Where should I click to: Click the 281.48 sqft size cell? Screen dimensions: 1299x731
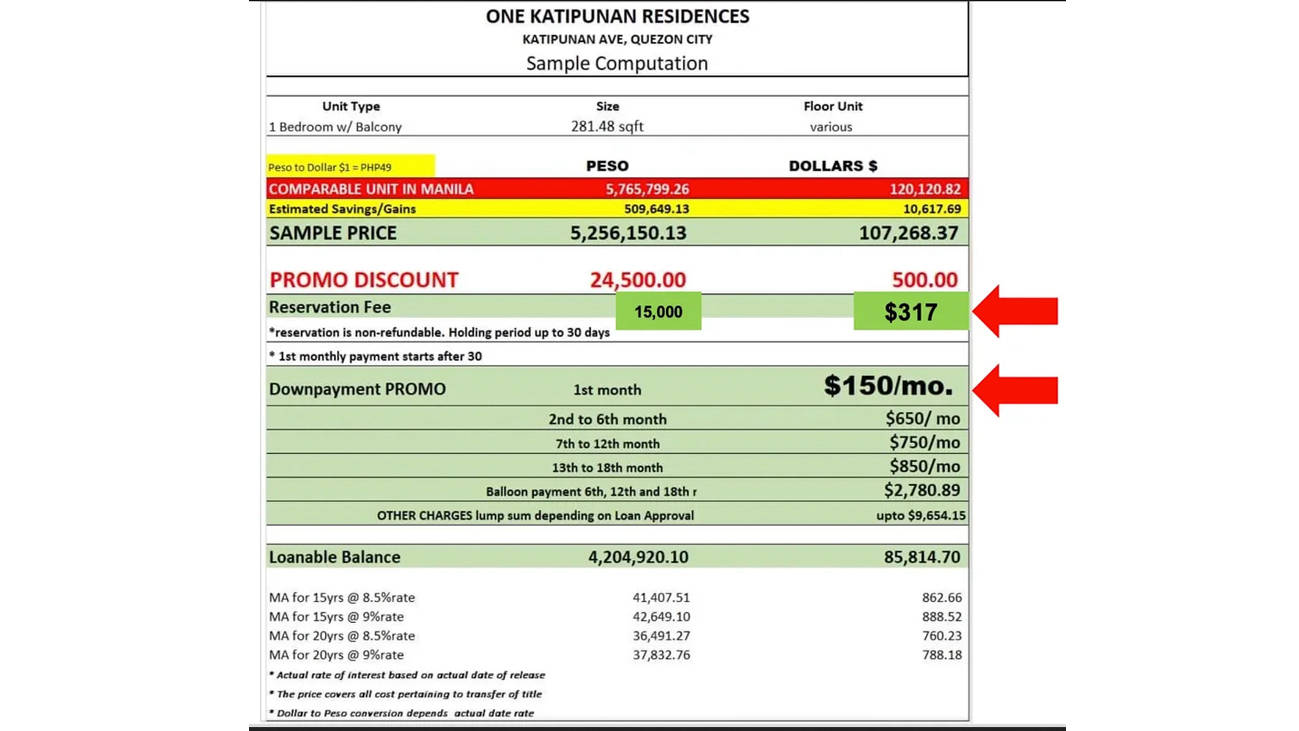pyautogui.click(x=607, y=127)
